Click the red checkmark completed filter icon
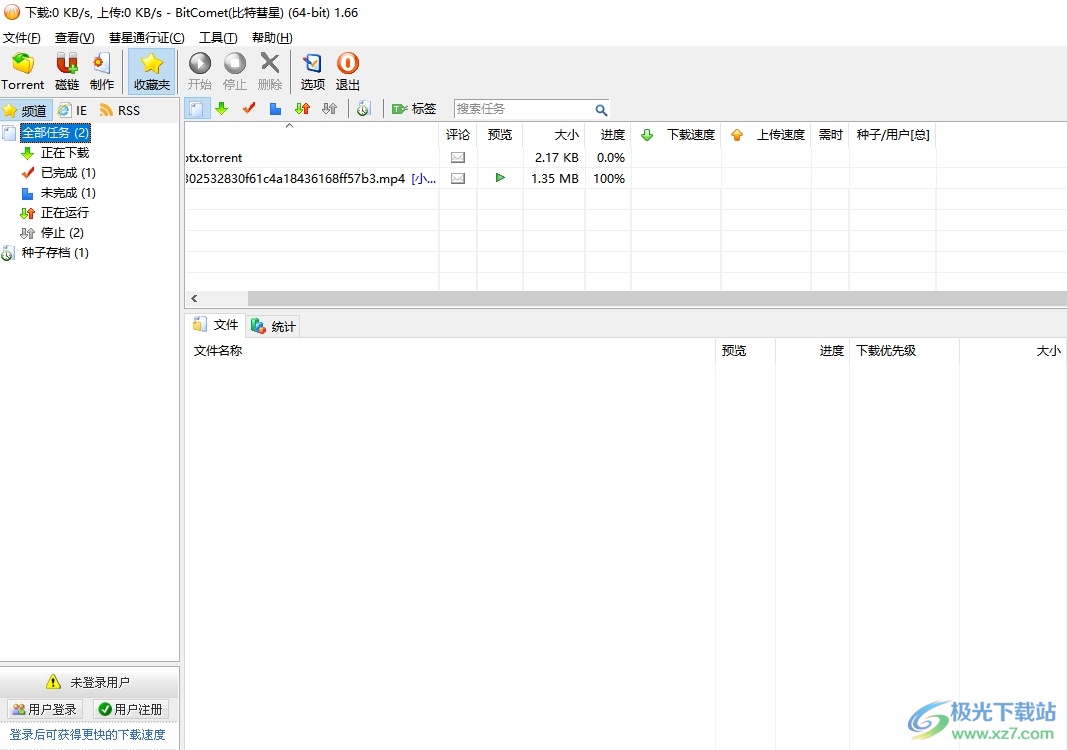This screenshot has width=1067, height=750. pos(249,109)
